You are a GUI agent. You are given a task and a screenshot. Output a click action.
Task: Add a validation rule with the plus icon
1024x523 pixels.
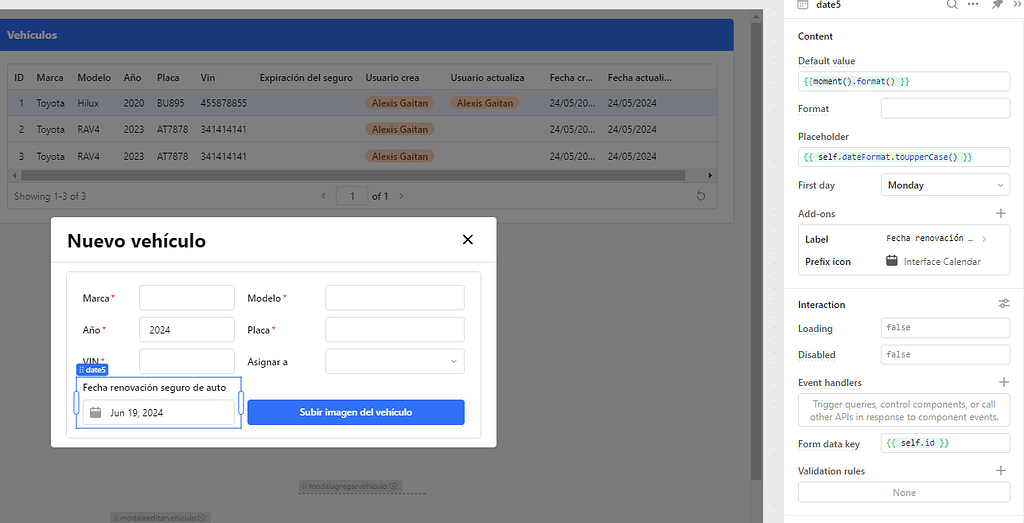1000,470
